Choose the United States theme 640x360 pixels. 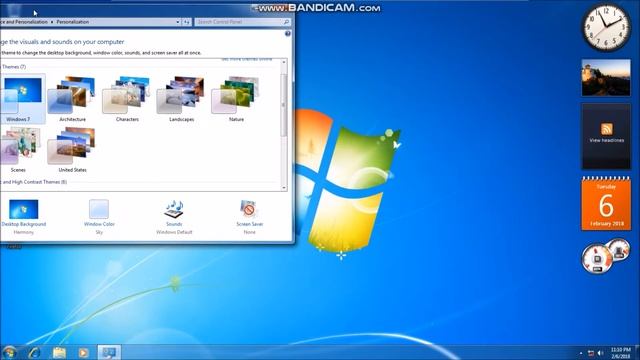pos(72,149)
